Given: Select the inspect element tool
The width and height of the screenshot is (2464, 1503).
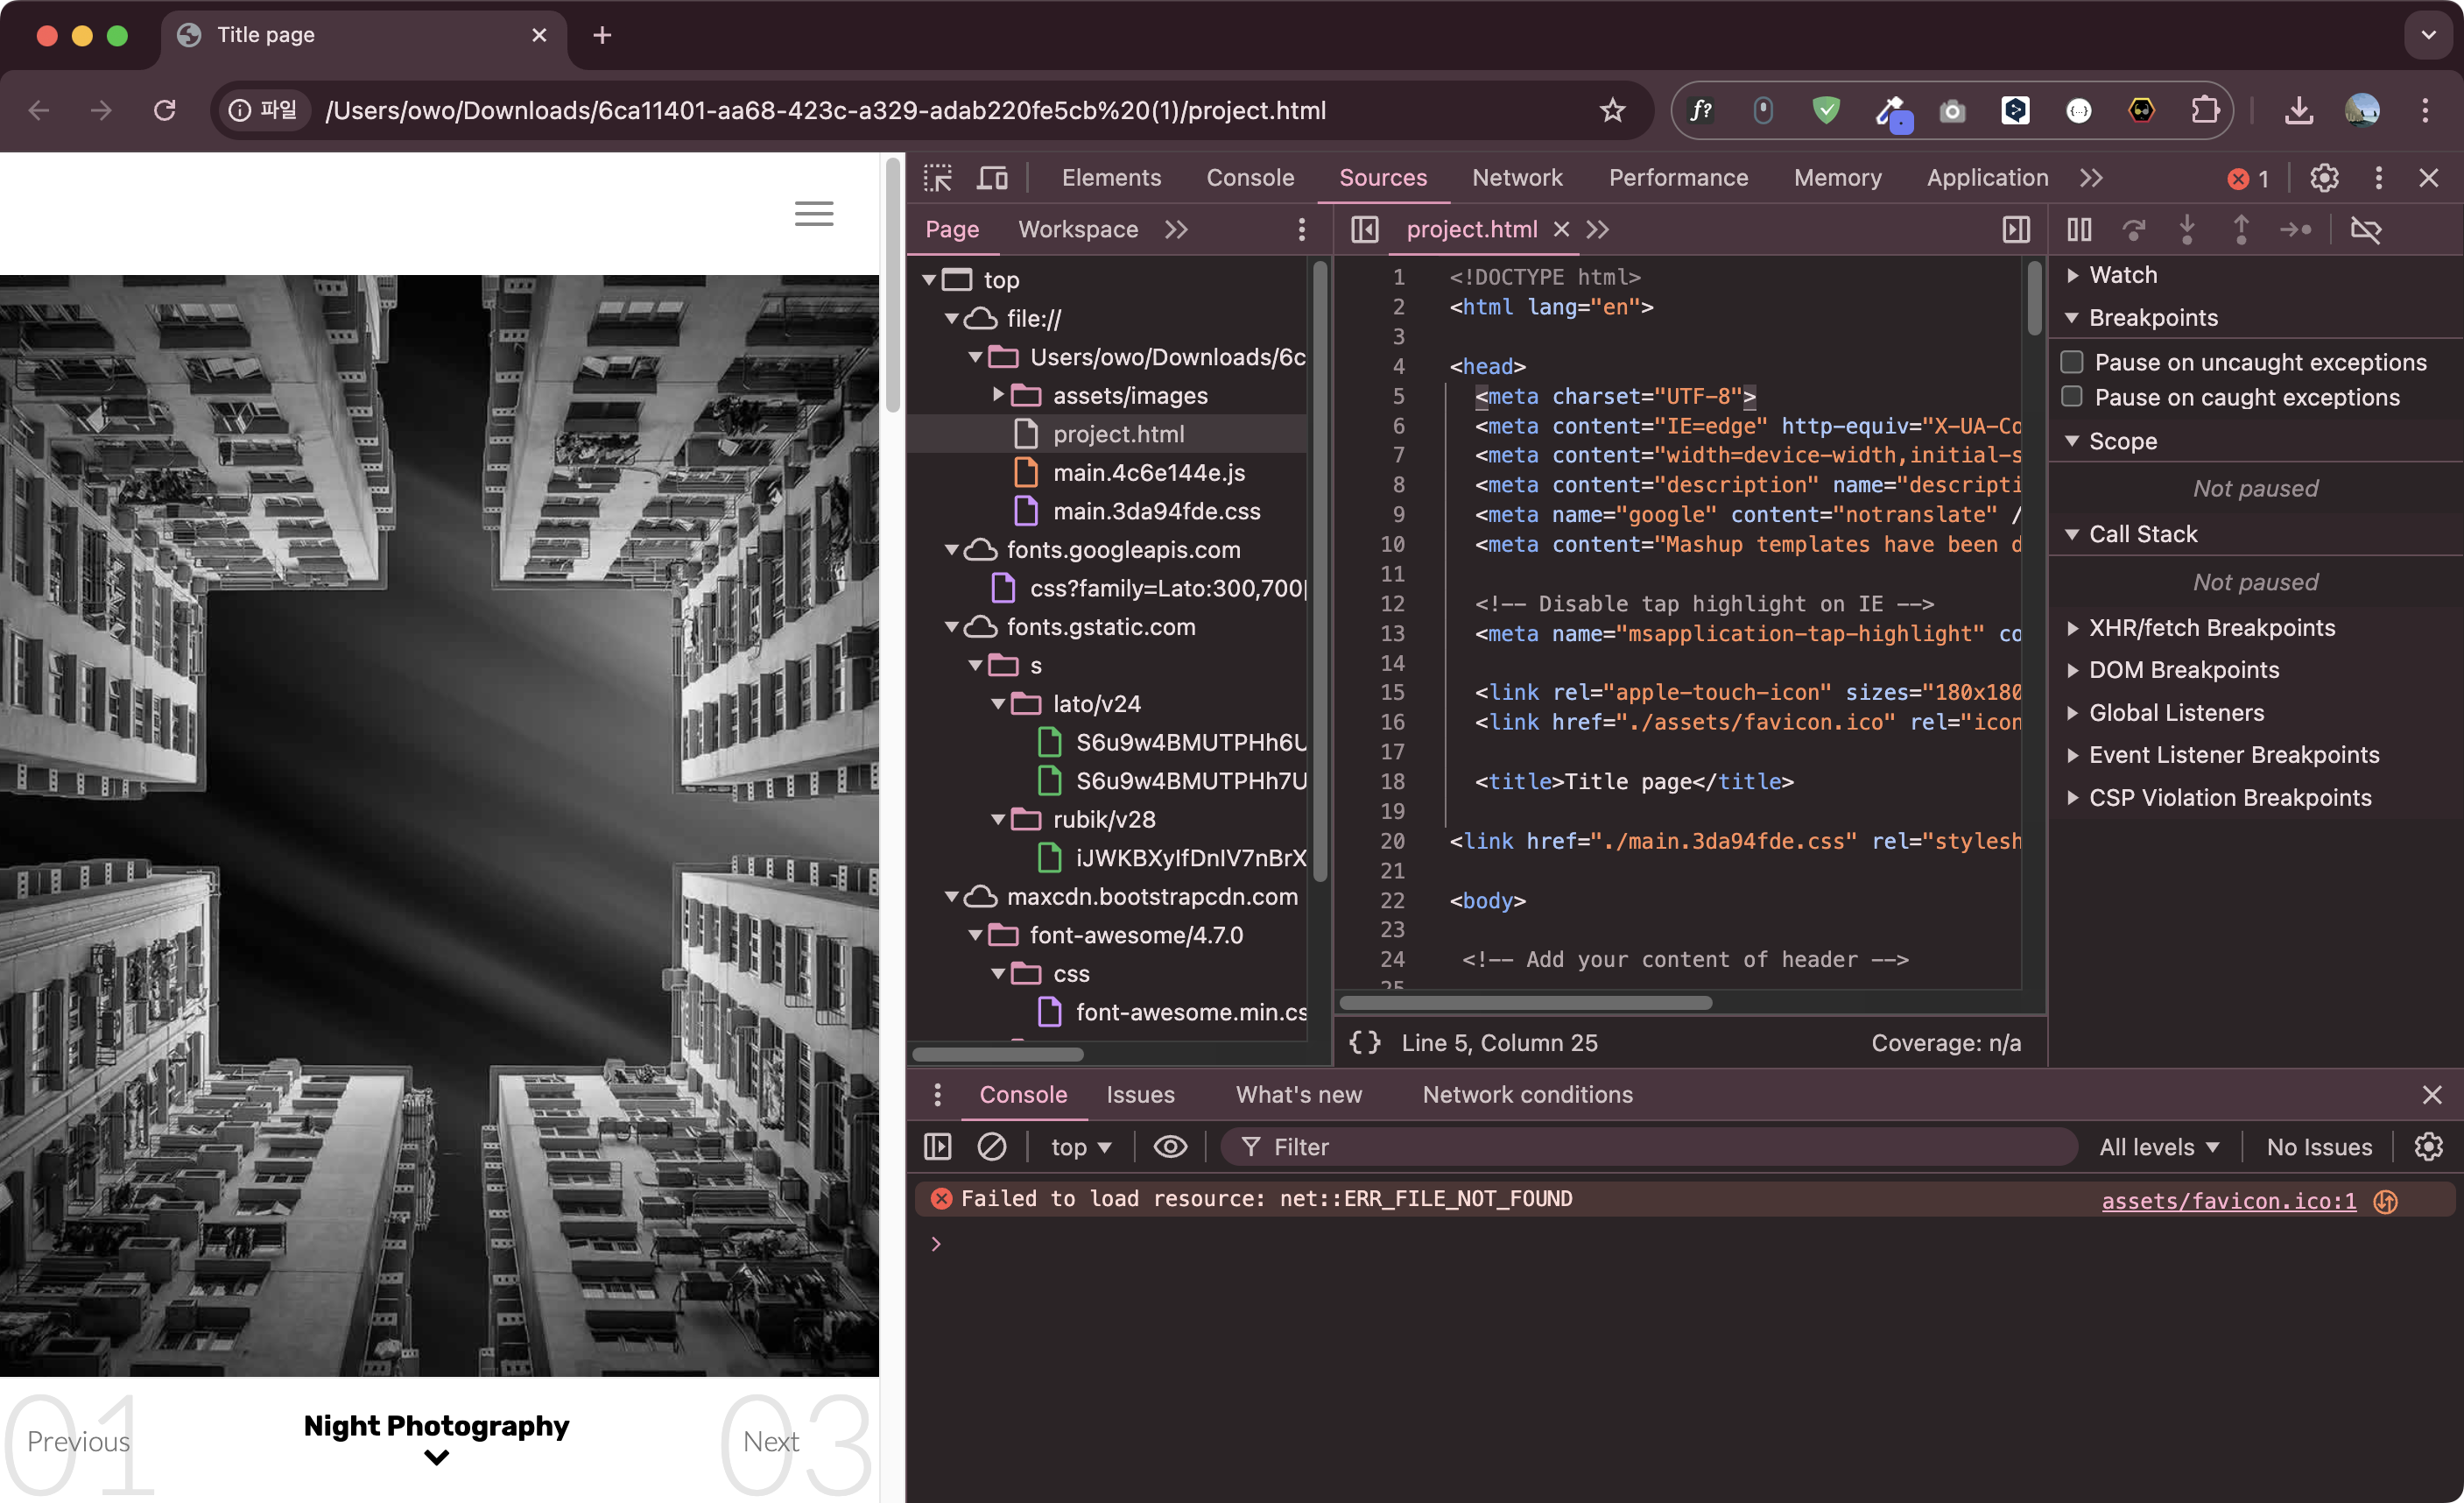Looking at the screenshot, I should (937, 177).
